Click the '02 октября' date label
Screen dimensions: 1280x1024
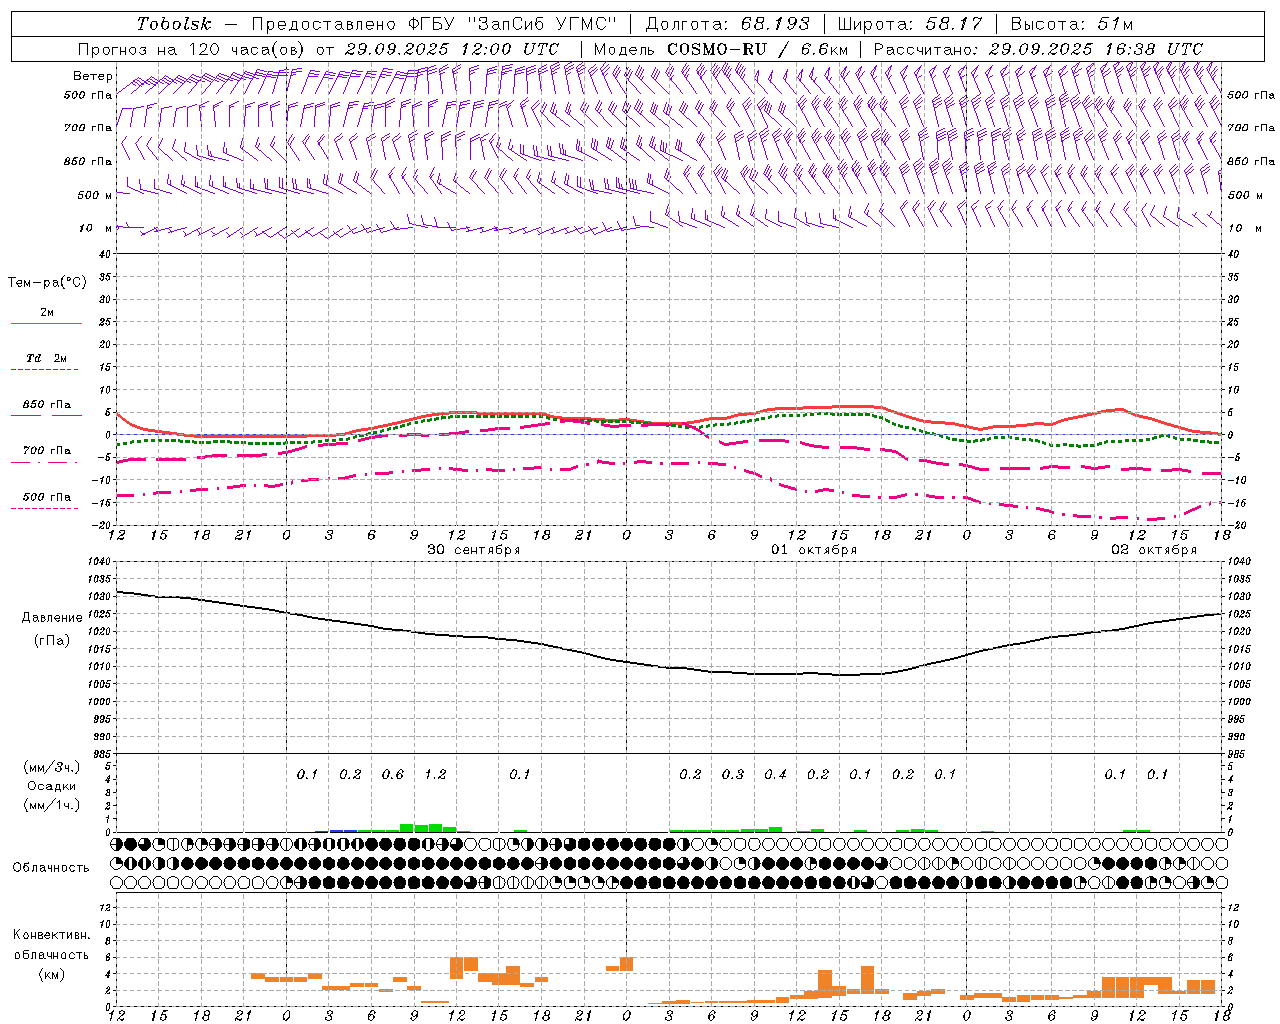[x=1154, y=550]
